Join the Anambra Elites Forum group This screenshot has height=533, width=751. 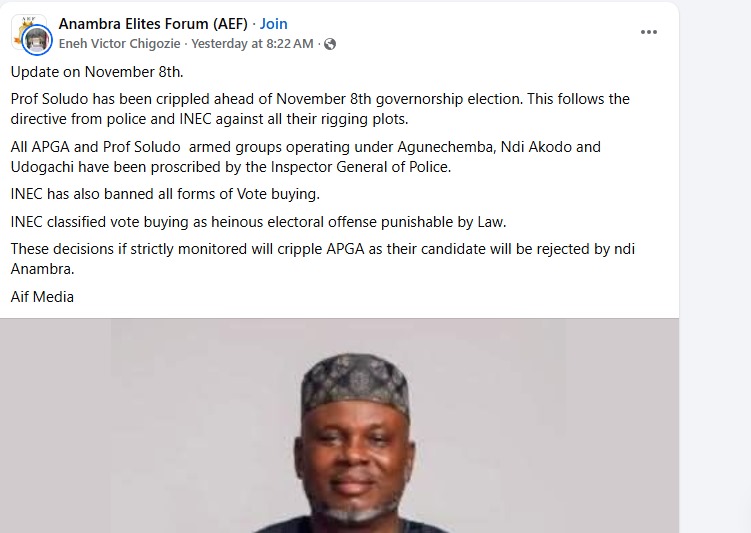point(274,23)
